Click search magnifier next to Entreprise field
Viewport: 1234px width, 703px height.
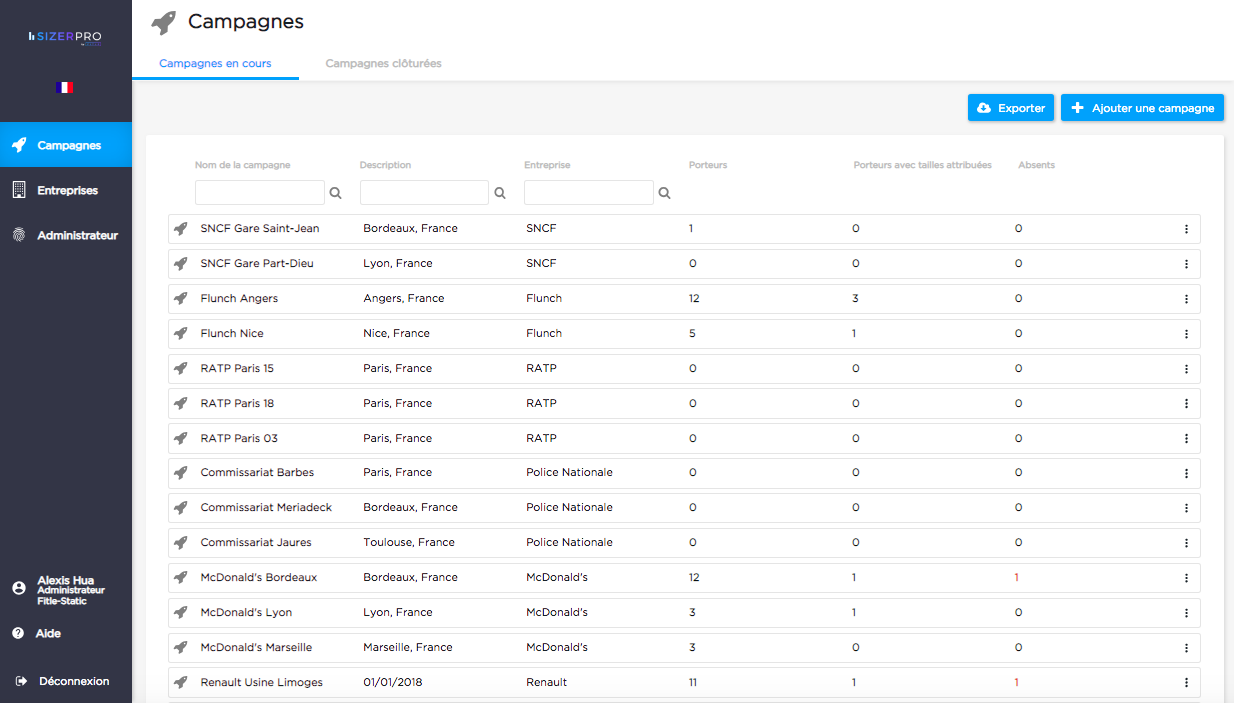coord(665,193)
